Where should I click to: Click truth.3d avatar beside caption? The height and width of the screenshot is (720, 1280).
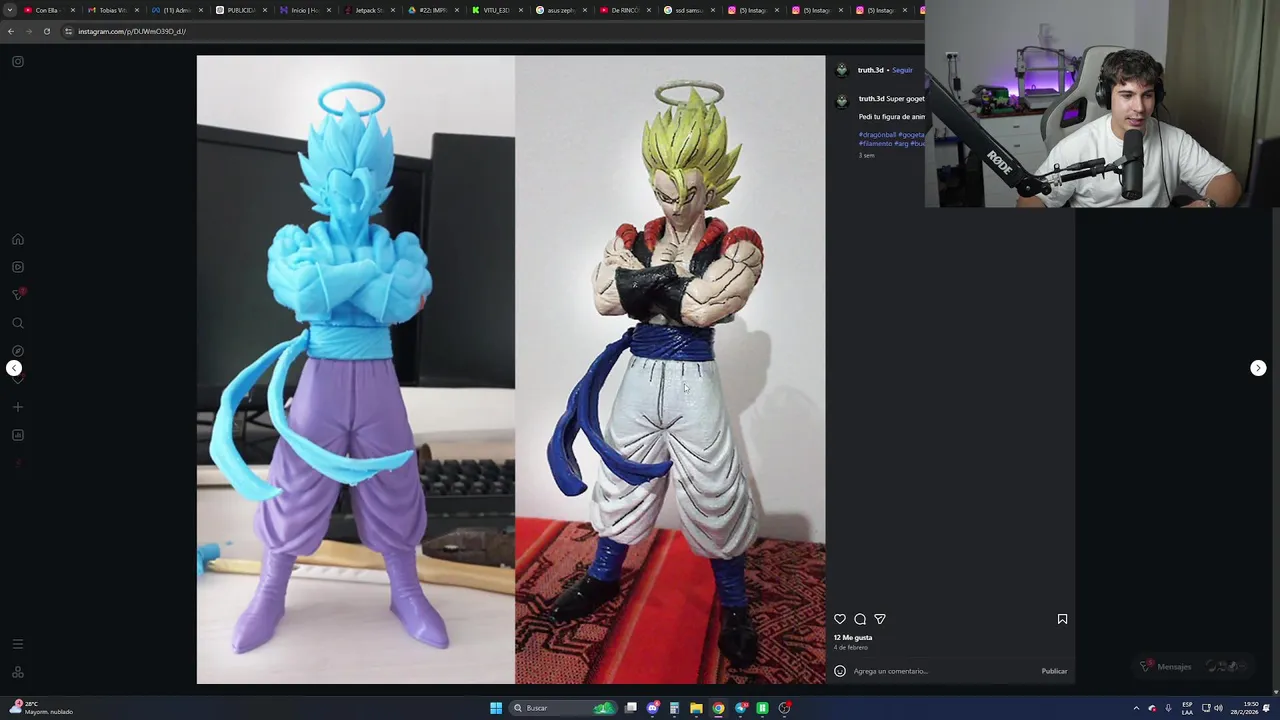pos(842,100)
